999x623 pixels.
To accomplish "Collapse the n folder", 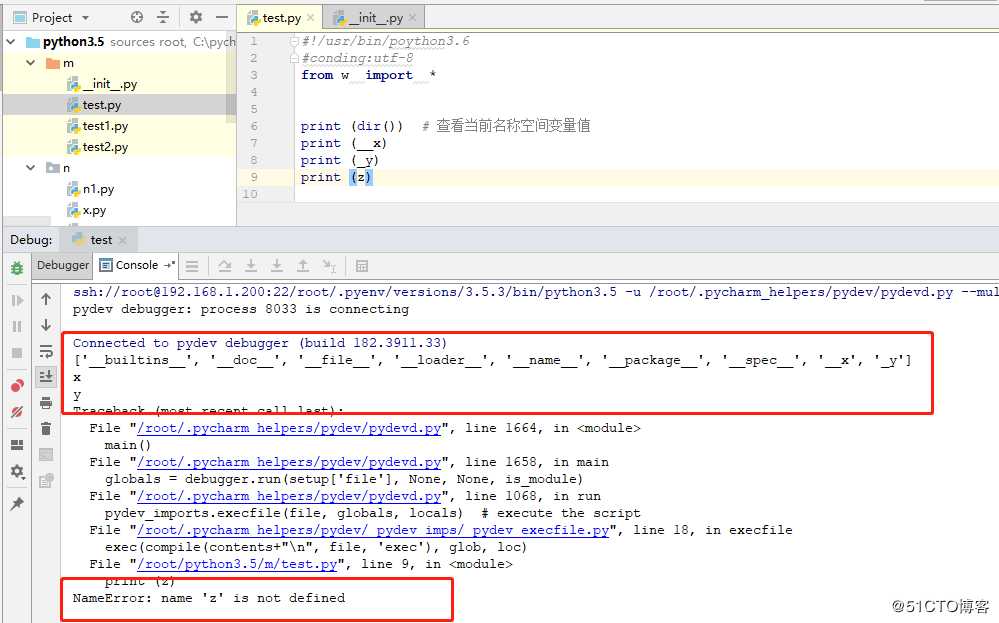I will point(31,168).
